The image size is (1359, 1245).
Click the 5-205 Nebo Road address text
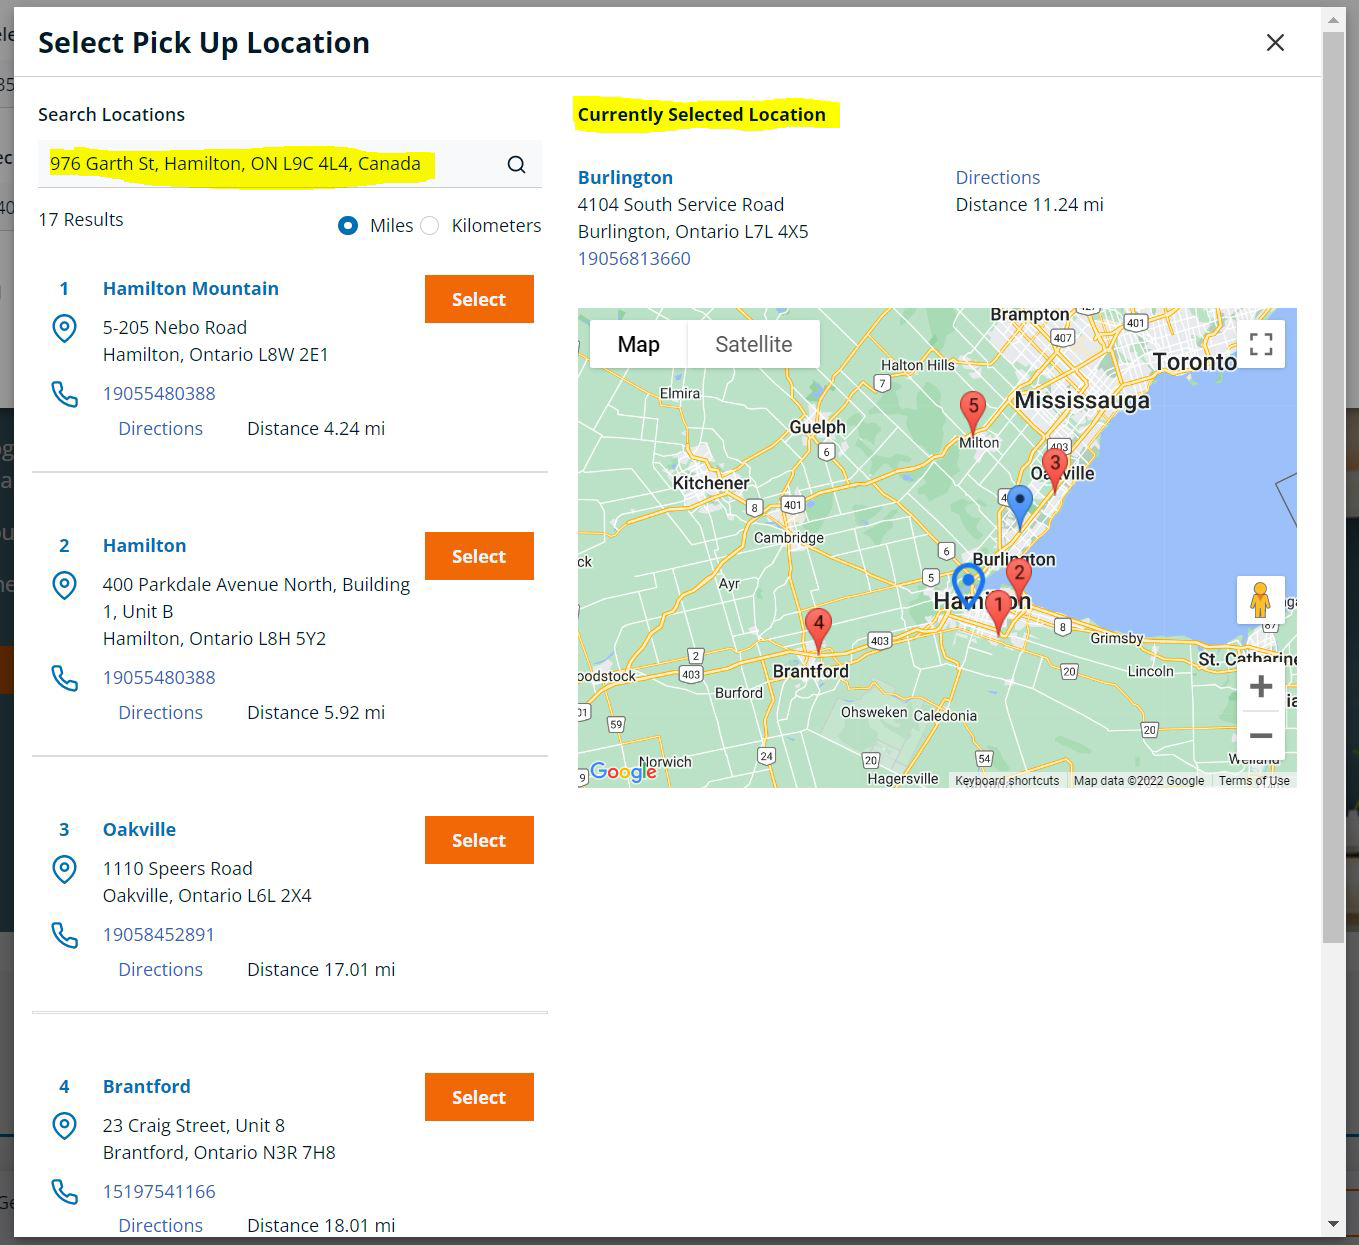tap(175, 327)
